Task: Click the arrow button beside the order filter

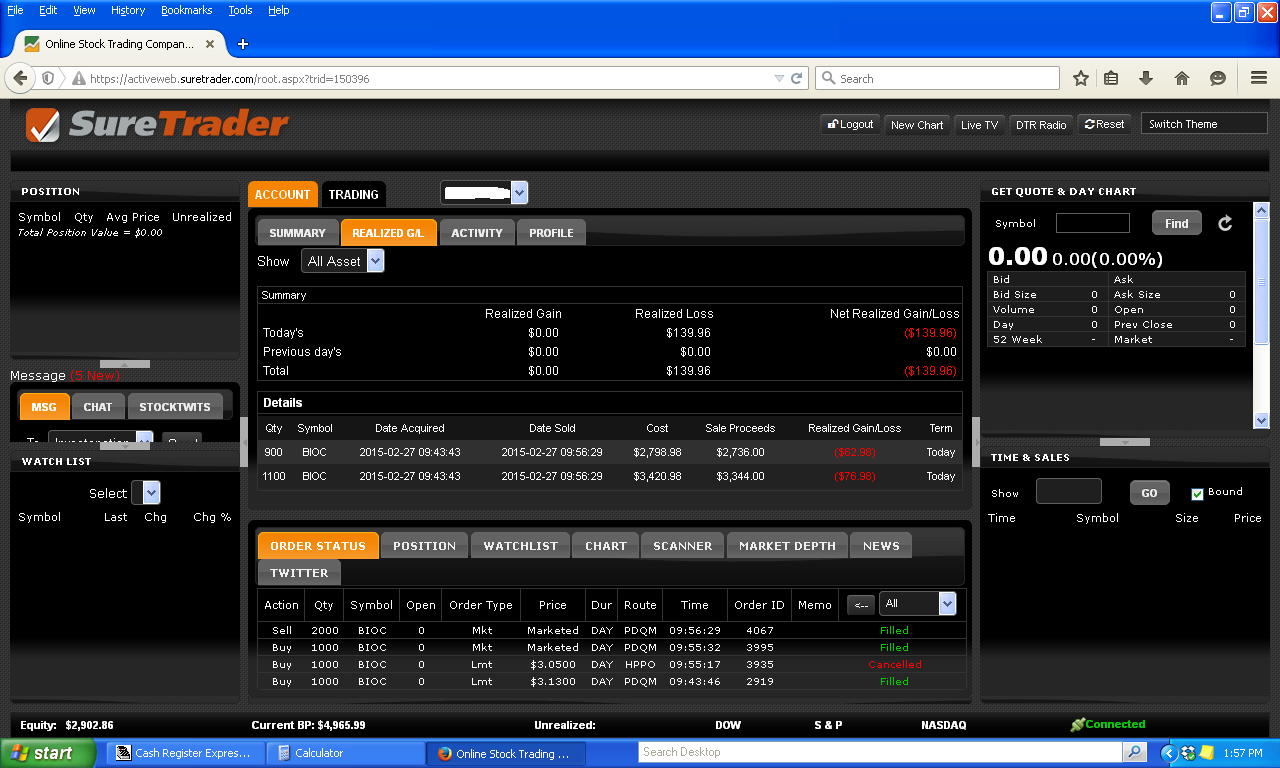Action: click(x=860, y=604)
